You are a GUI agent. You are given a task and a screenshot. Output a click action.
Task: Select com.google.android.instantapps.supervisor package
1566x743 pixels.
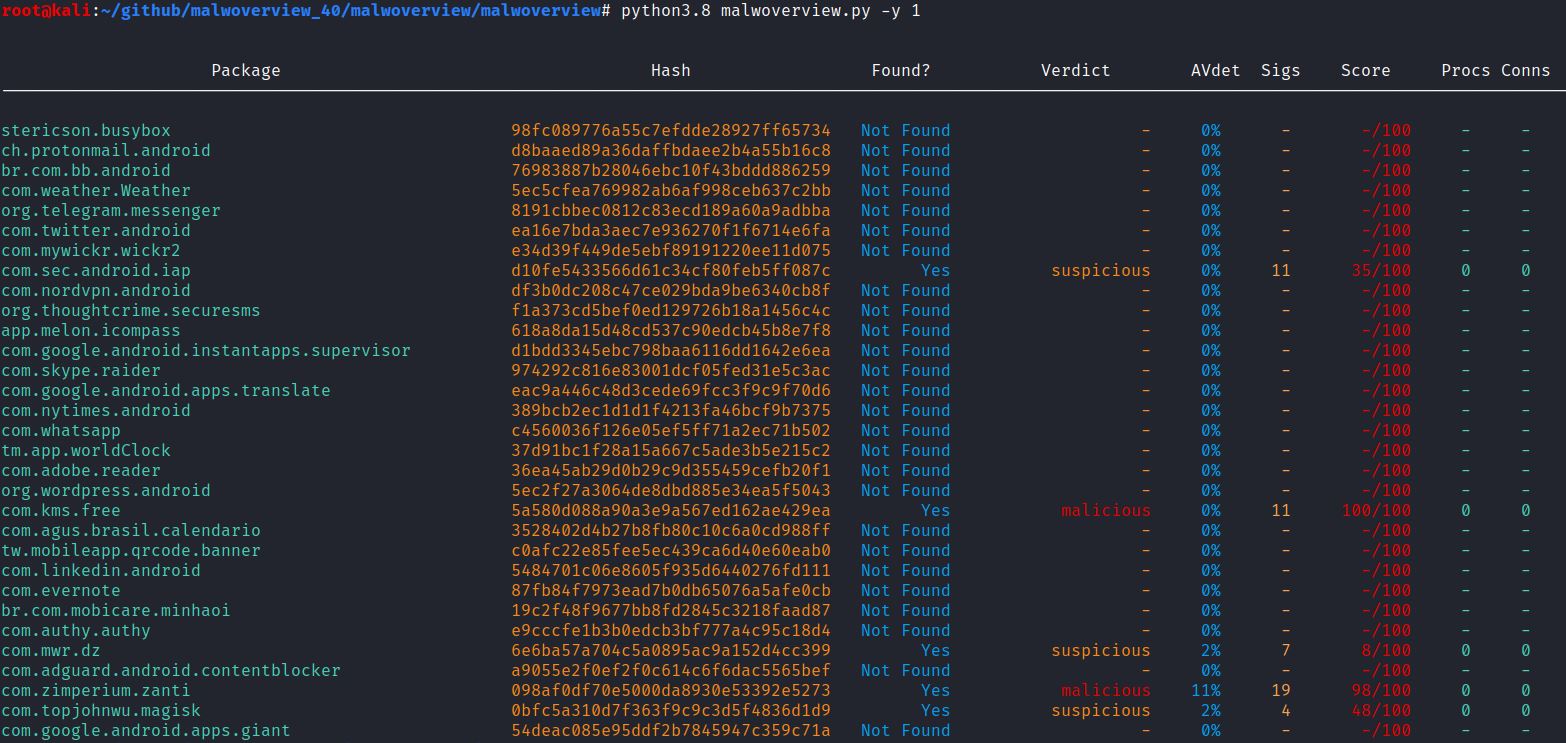click(206, 350)
